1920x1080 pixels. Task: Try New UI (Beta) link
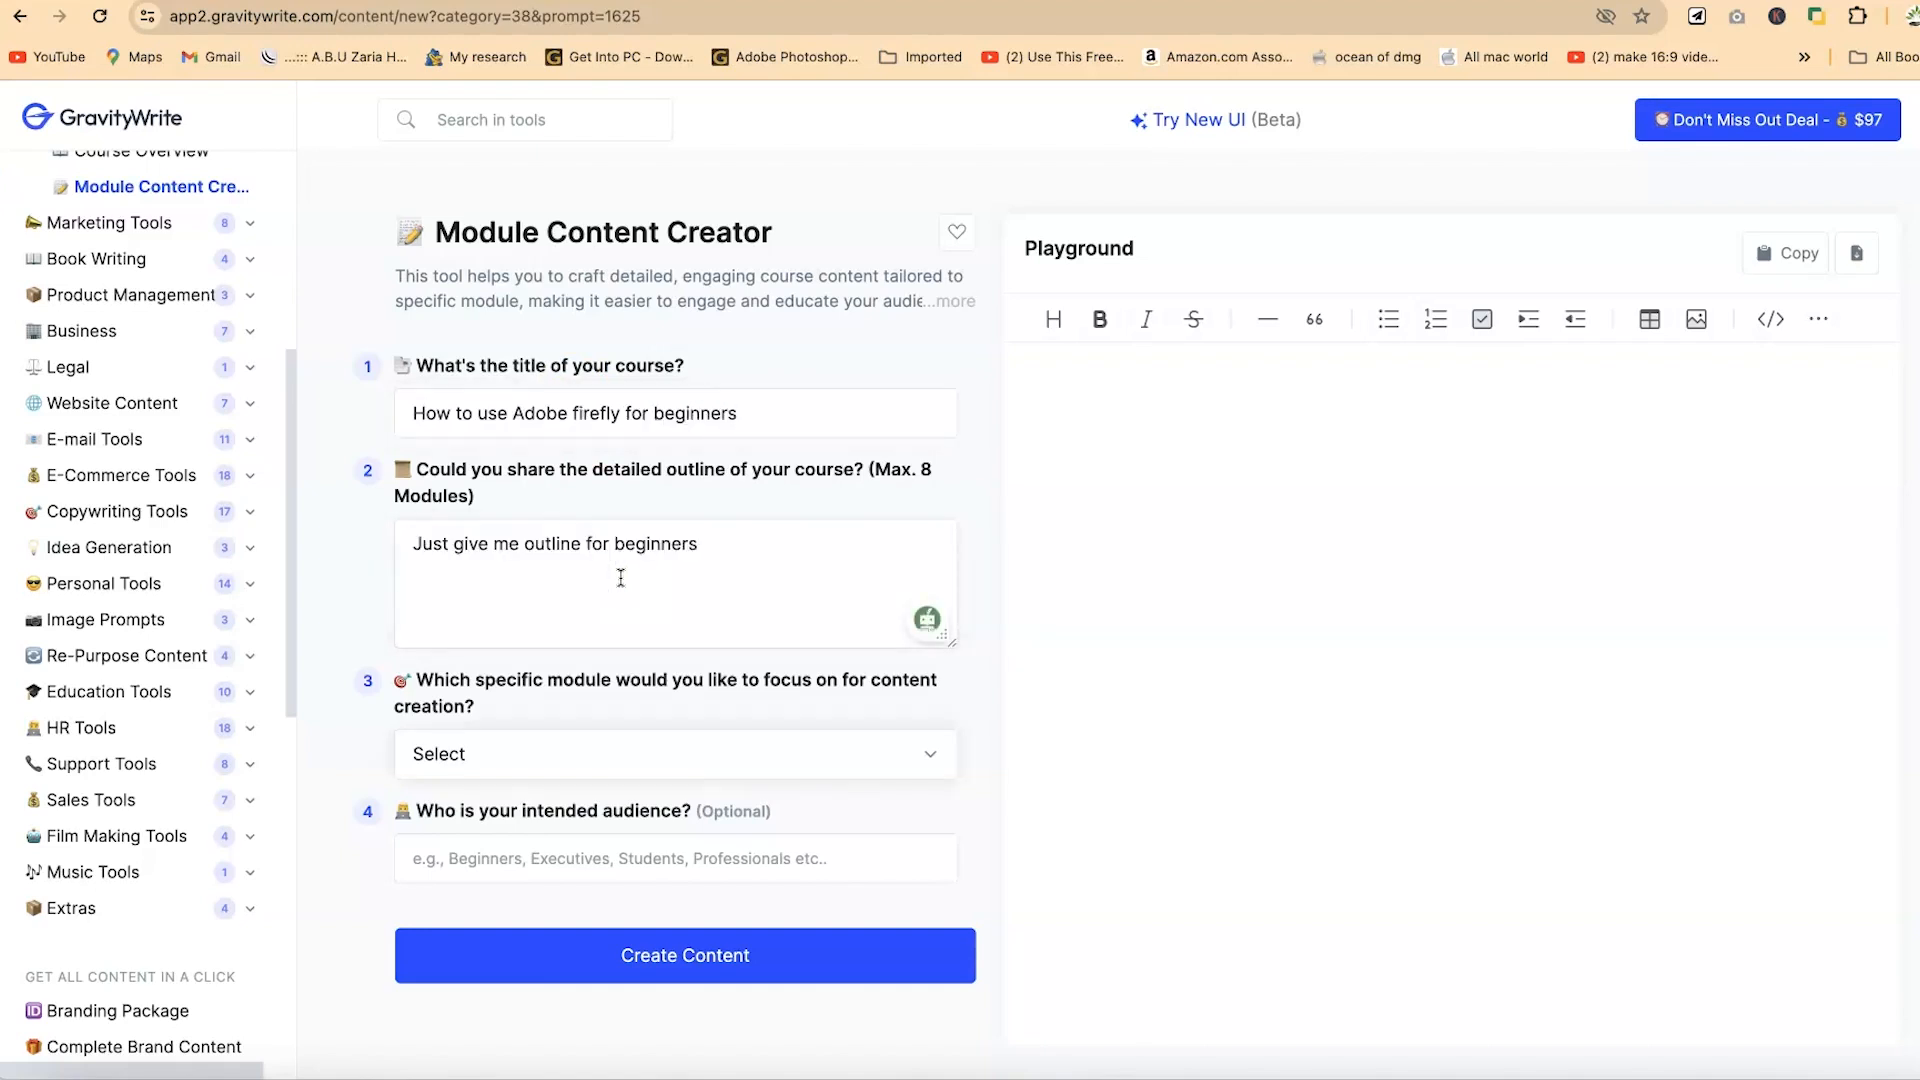[x=1215, y=120]
